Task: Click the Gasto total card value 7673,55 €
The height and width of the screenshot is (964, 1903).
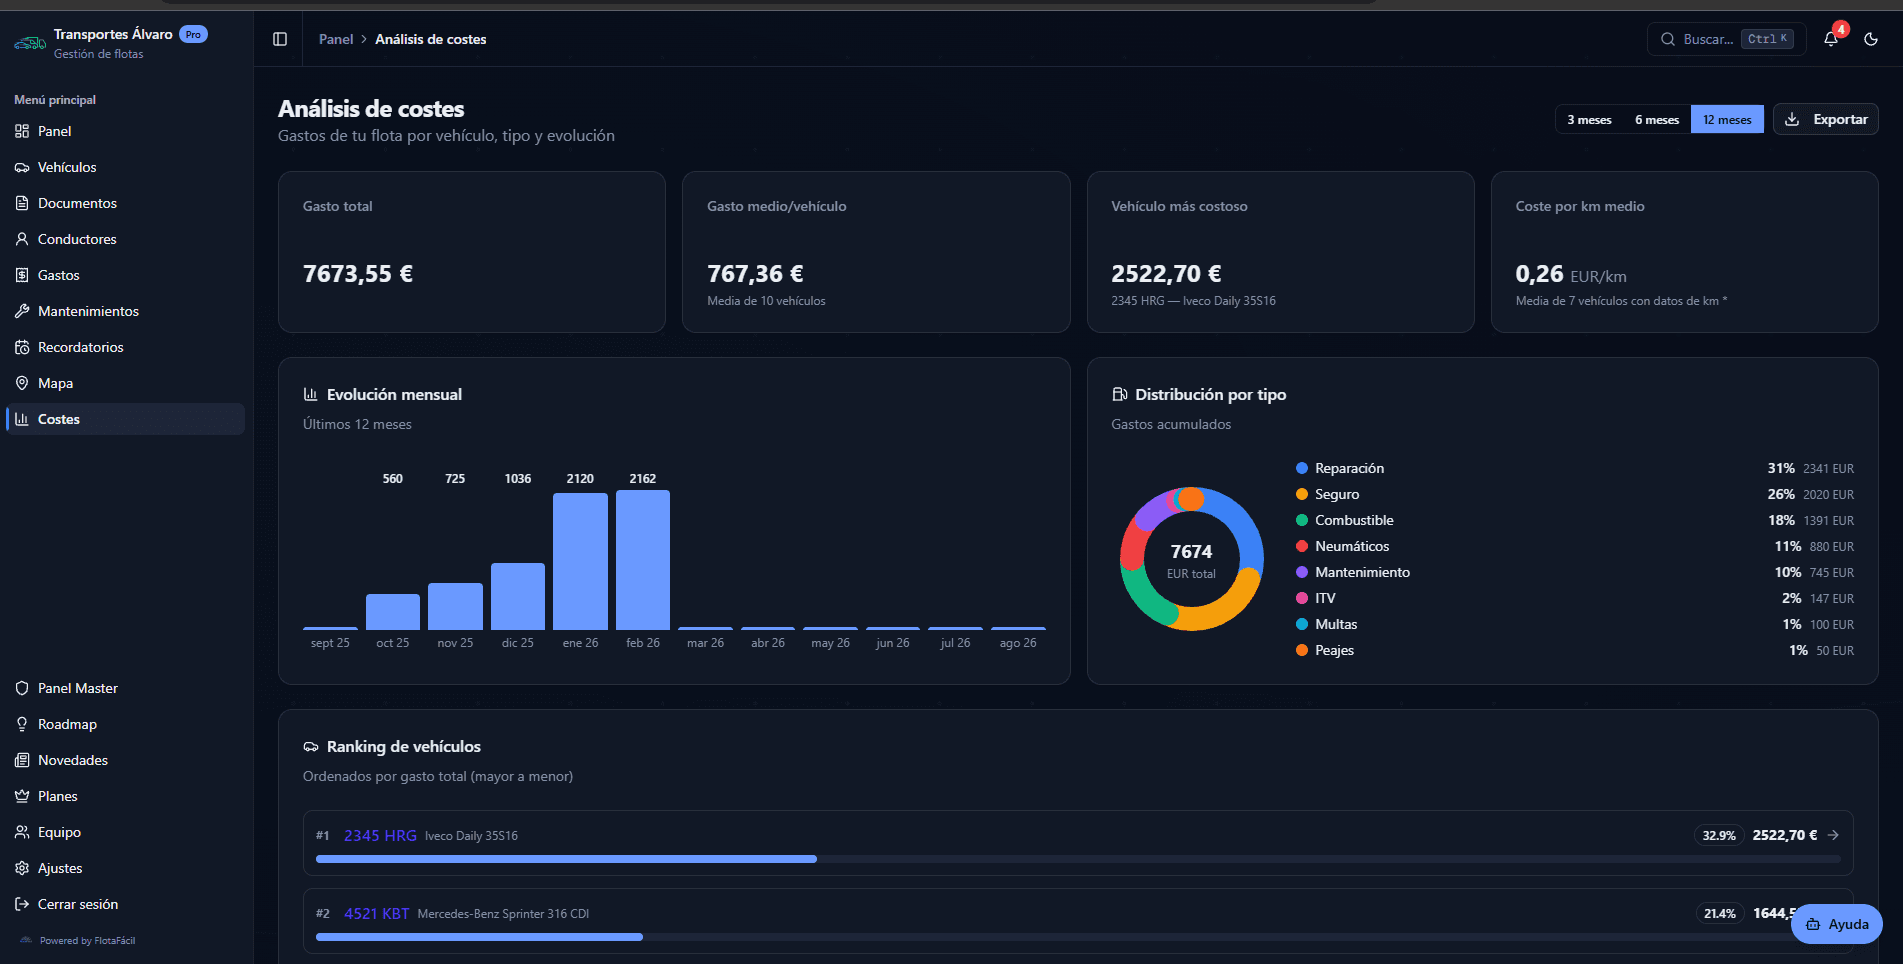Action: pos(358,274)
